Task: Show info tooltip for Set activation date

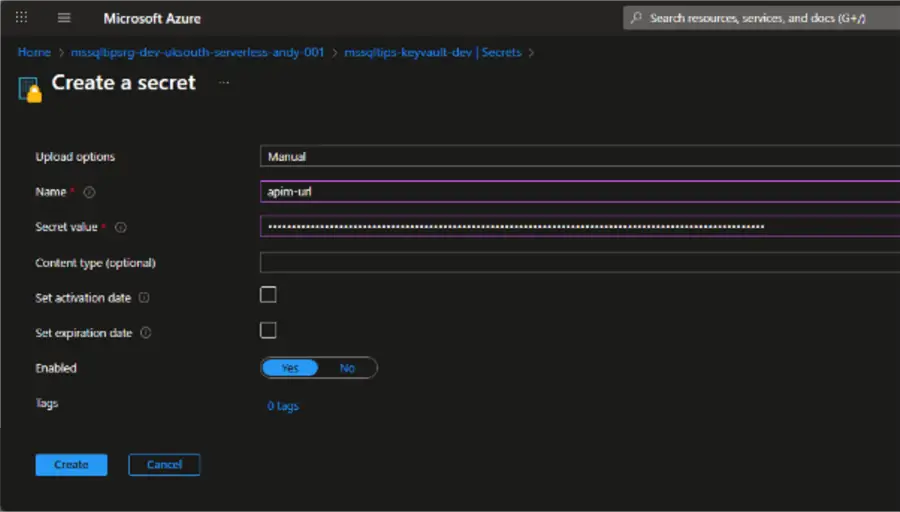Action: pyautogui.click(x=144, y=297)
